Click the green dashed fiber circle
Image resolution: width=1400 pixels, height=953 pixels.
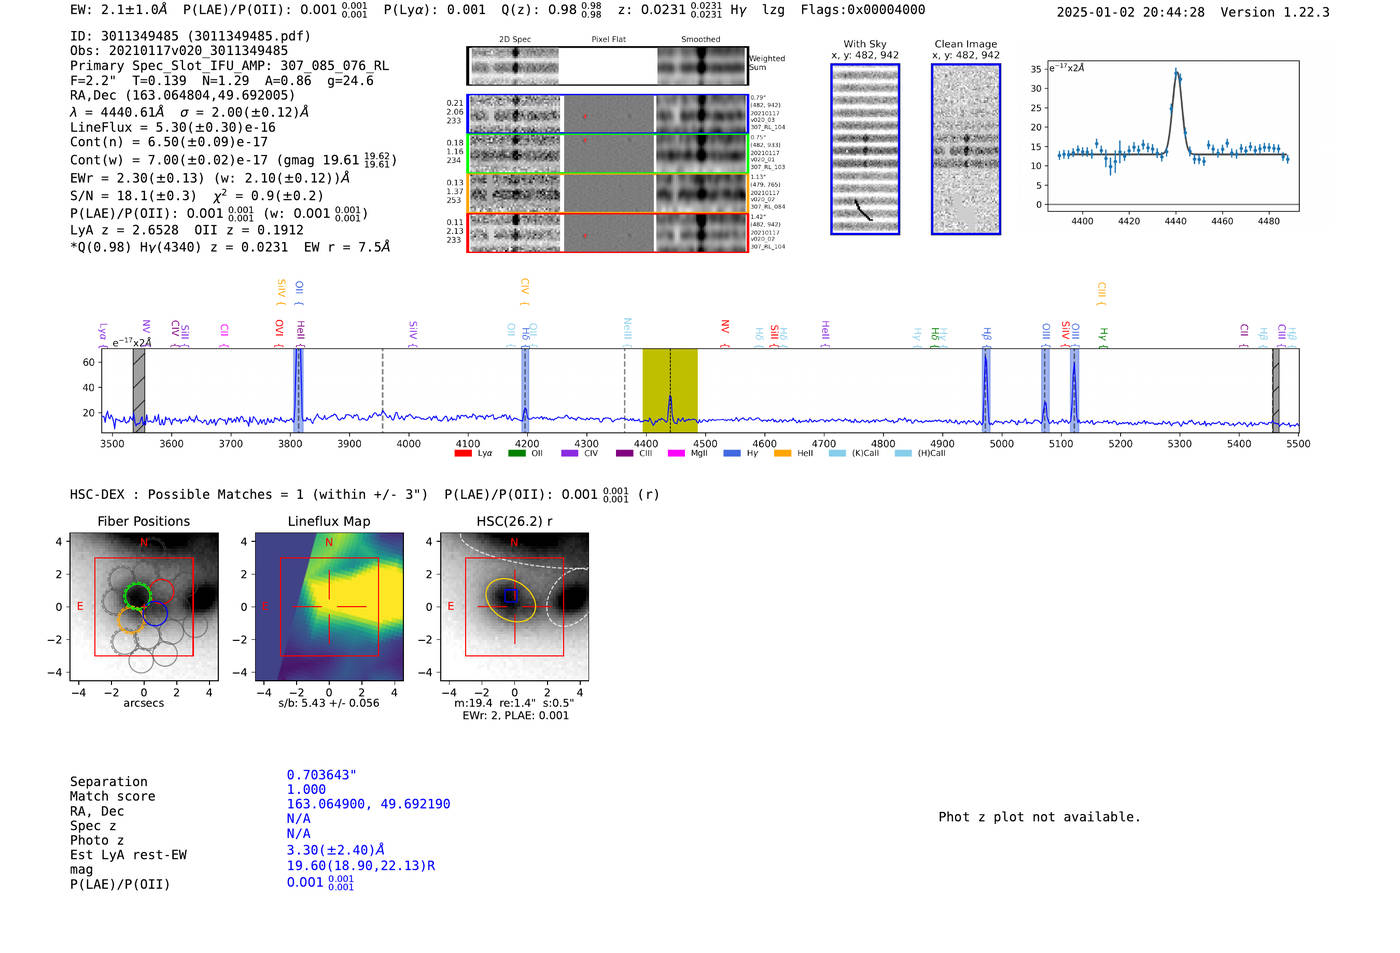point(138,595)
